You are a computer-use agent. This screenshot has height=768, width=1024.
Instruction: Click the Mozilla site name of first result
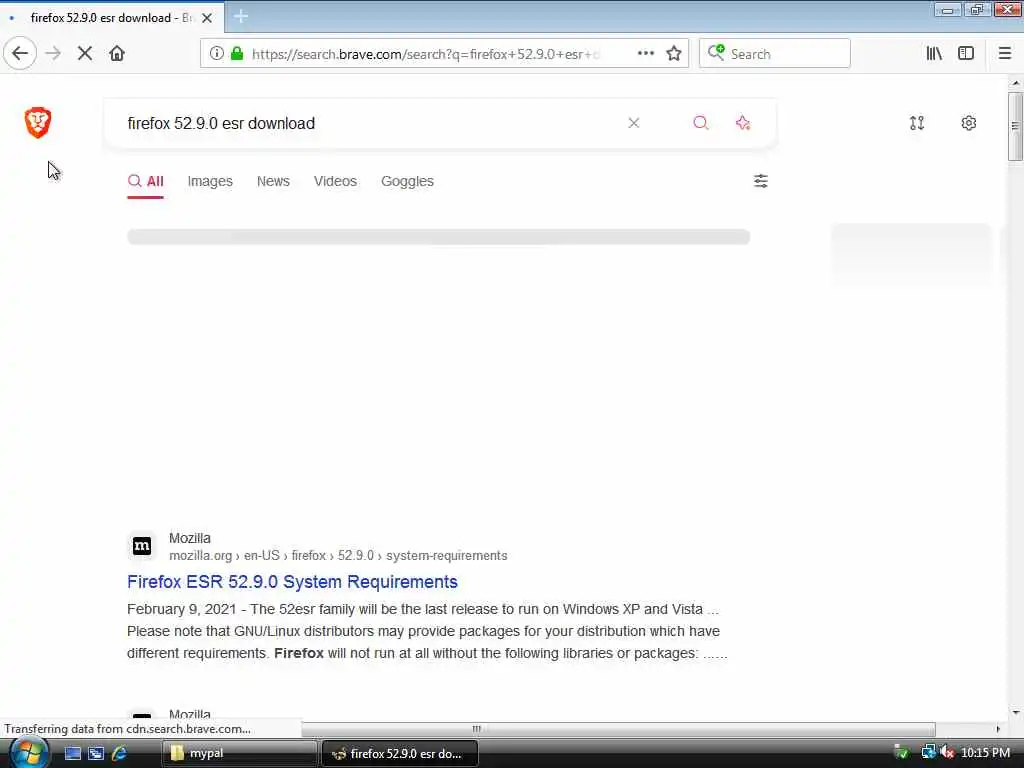pyautogui.click(x=189, y=538)
